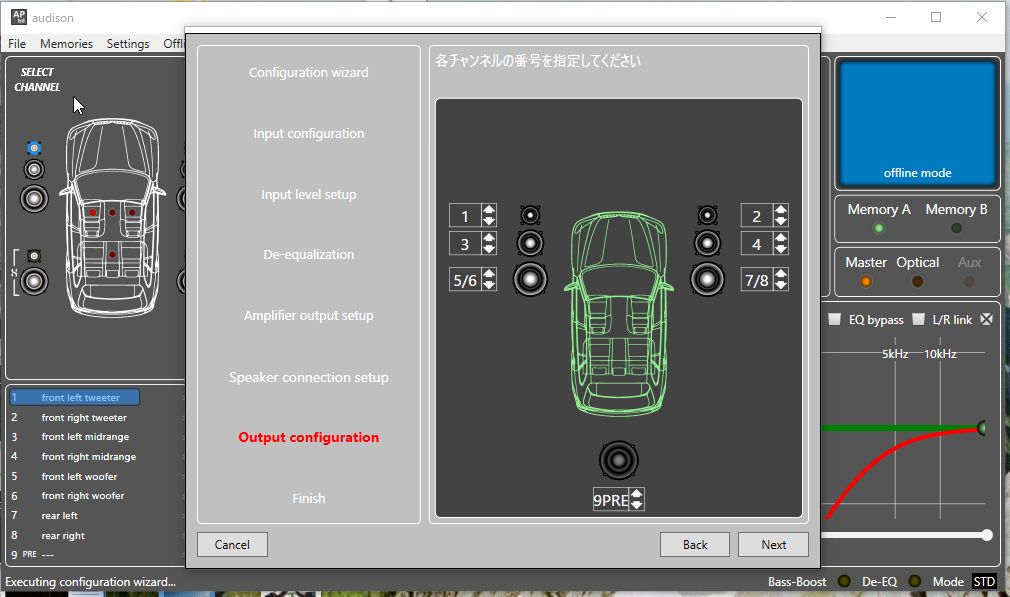
Task: Click the Back button in wizard
Action: tap(694, 545)
